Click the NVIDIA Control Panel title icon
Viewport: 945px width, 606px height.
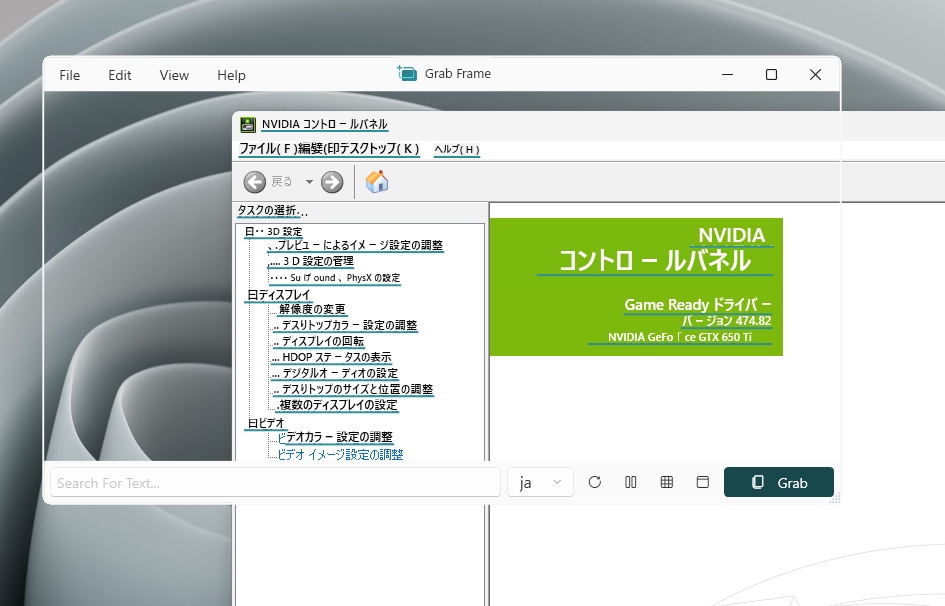[x=248, y=125]
